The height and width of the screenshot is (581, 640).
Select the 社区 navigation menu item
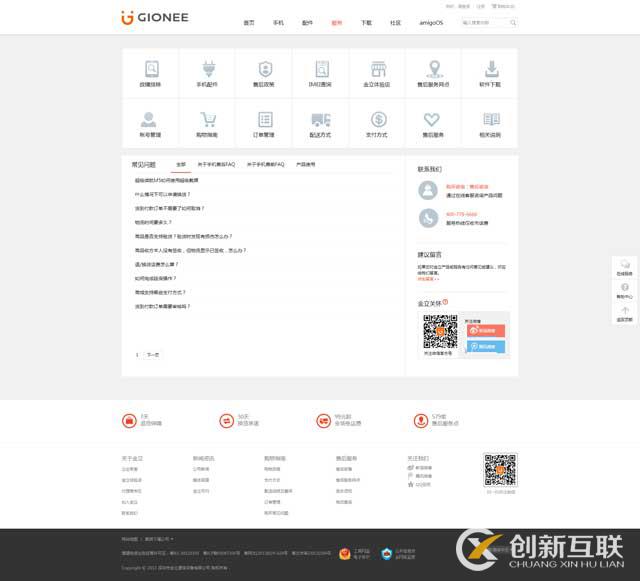396,22
